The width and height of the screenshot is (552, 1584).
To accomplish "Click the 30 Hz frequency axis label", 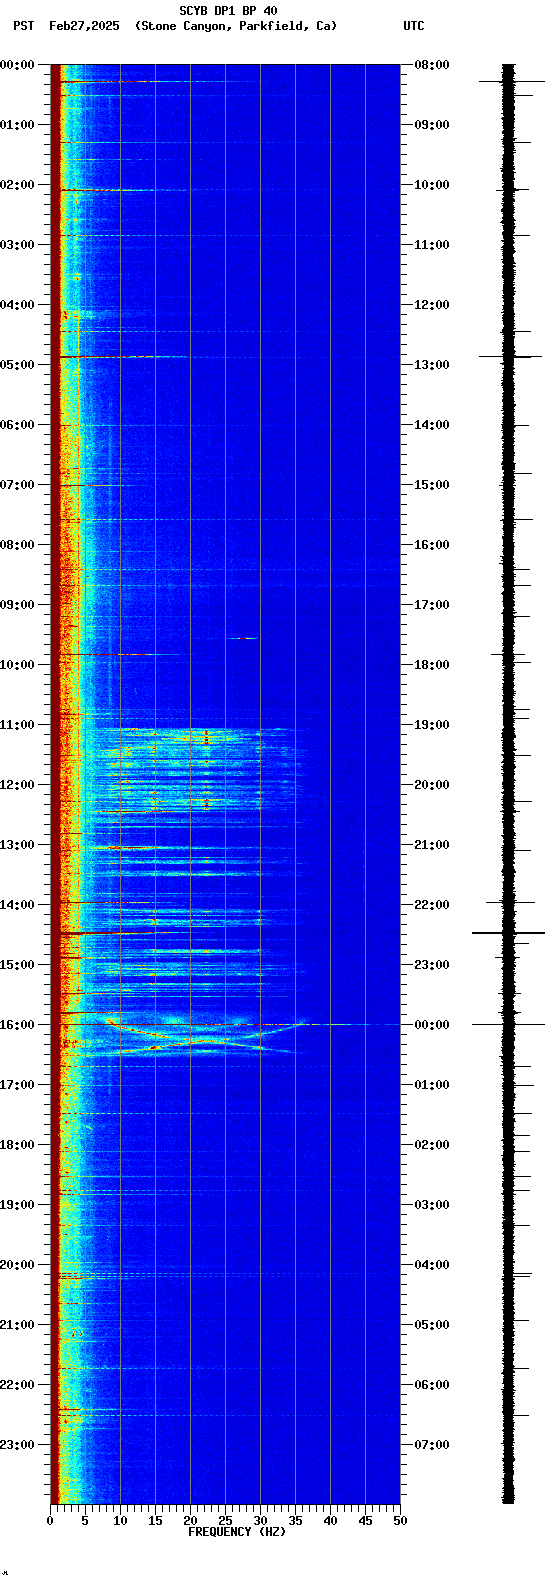I will (260, 1521).
